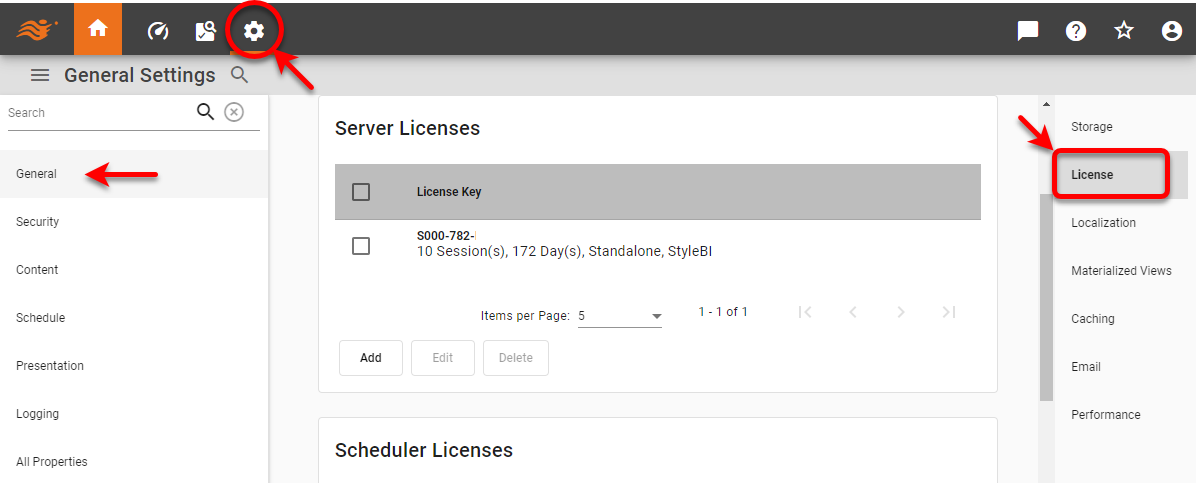Clear the sidebar search field
The image size is (1196, 483).
(x=234, y=112)
